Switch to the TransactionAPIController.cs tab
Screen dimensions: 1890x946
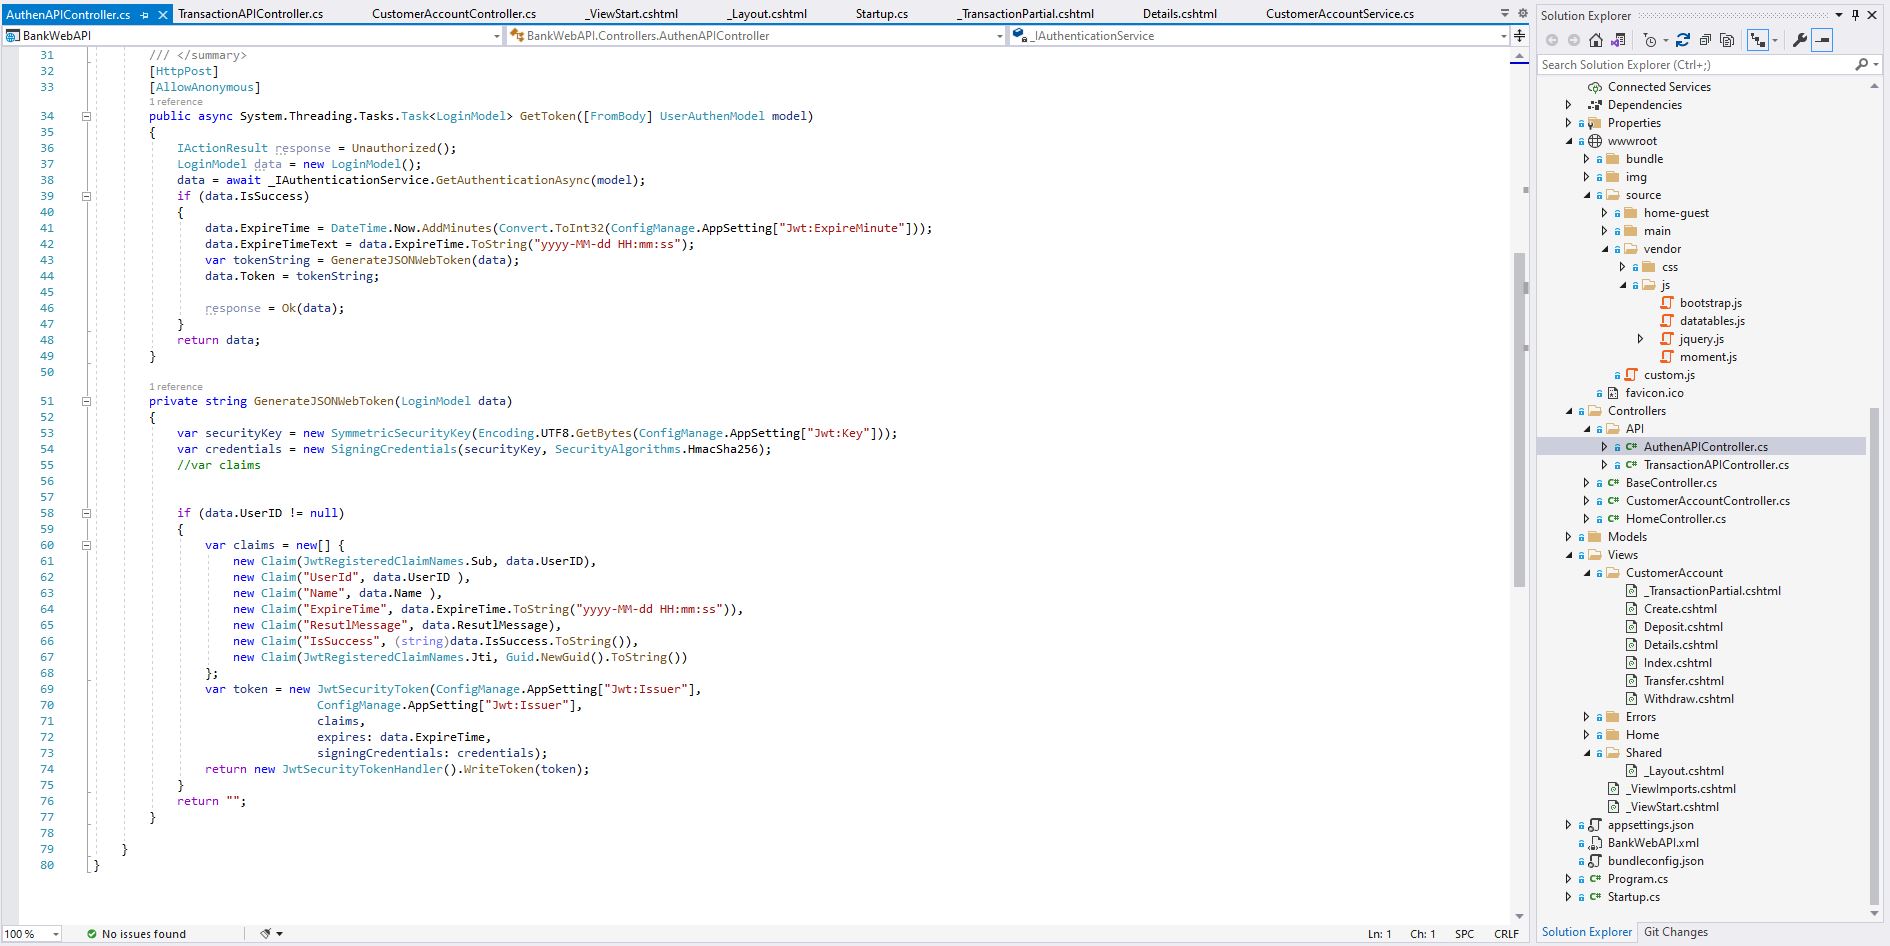(x=252, y=14)
